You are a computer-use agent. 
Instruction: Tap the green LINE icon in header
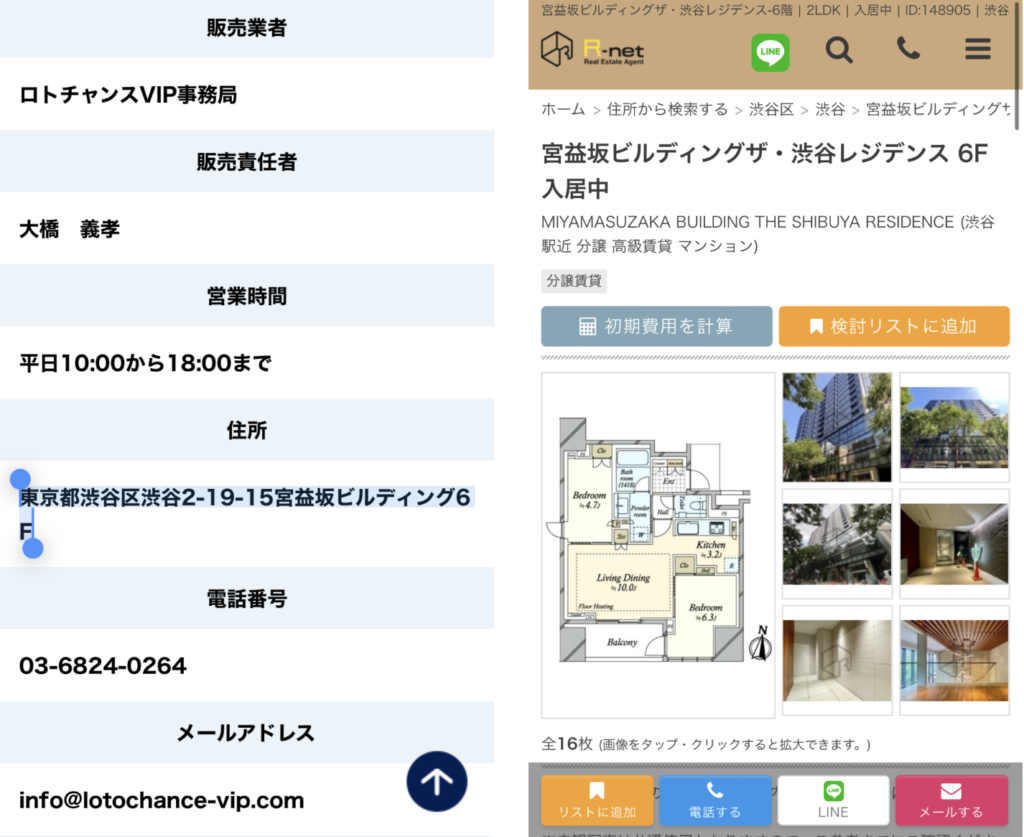[770, 52]
